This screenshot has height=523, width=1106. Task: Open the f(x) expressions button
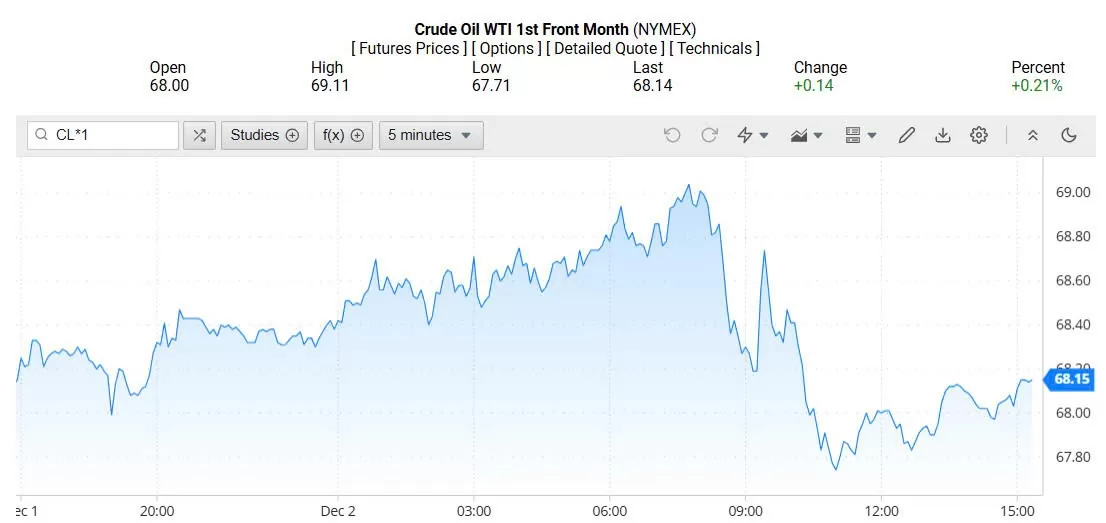pyautogui.click(x=343, y=135)
